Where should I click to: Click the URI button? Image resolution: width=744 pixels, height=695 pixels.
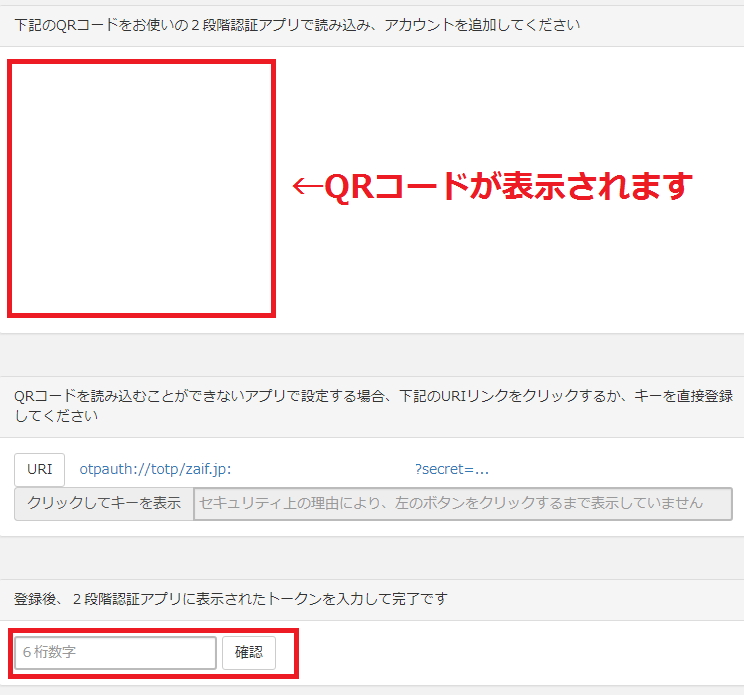tap(39, 470)
